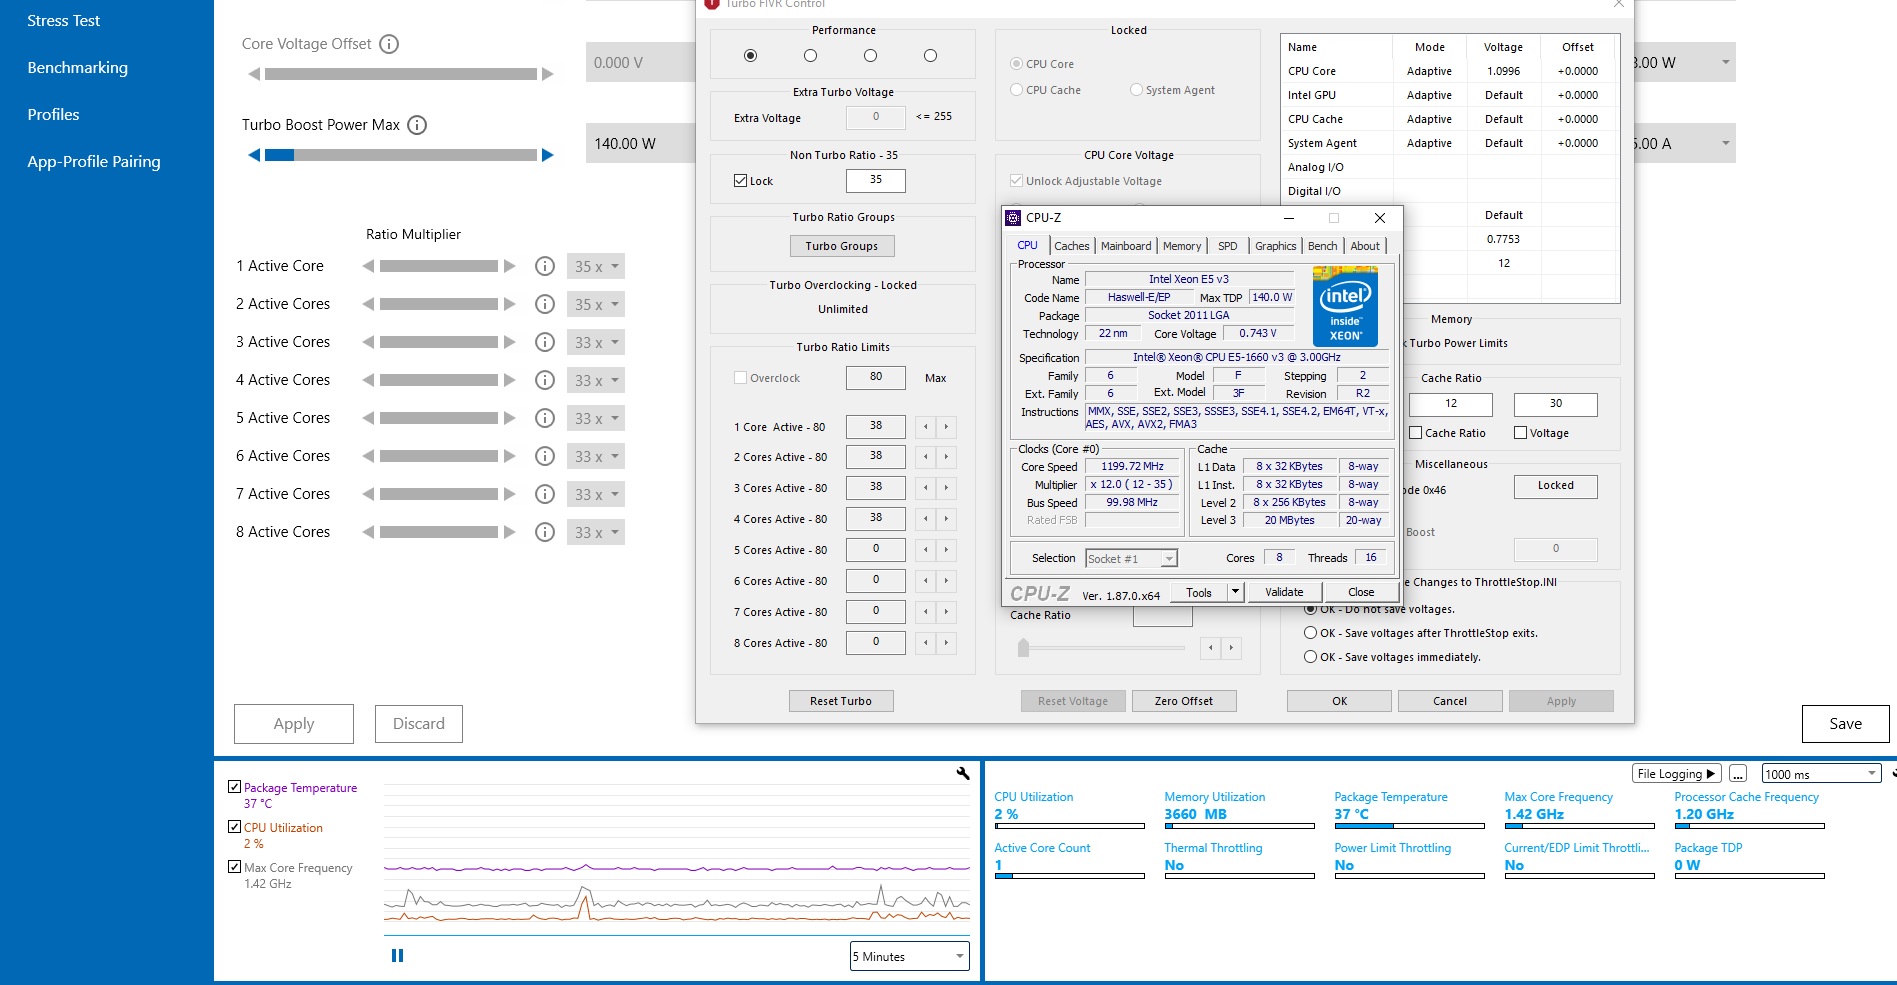This screenshot has height=985, width=1897.
Task: Open the 8 Active Cores ratio dropdown
Action: [596, 533]
